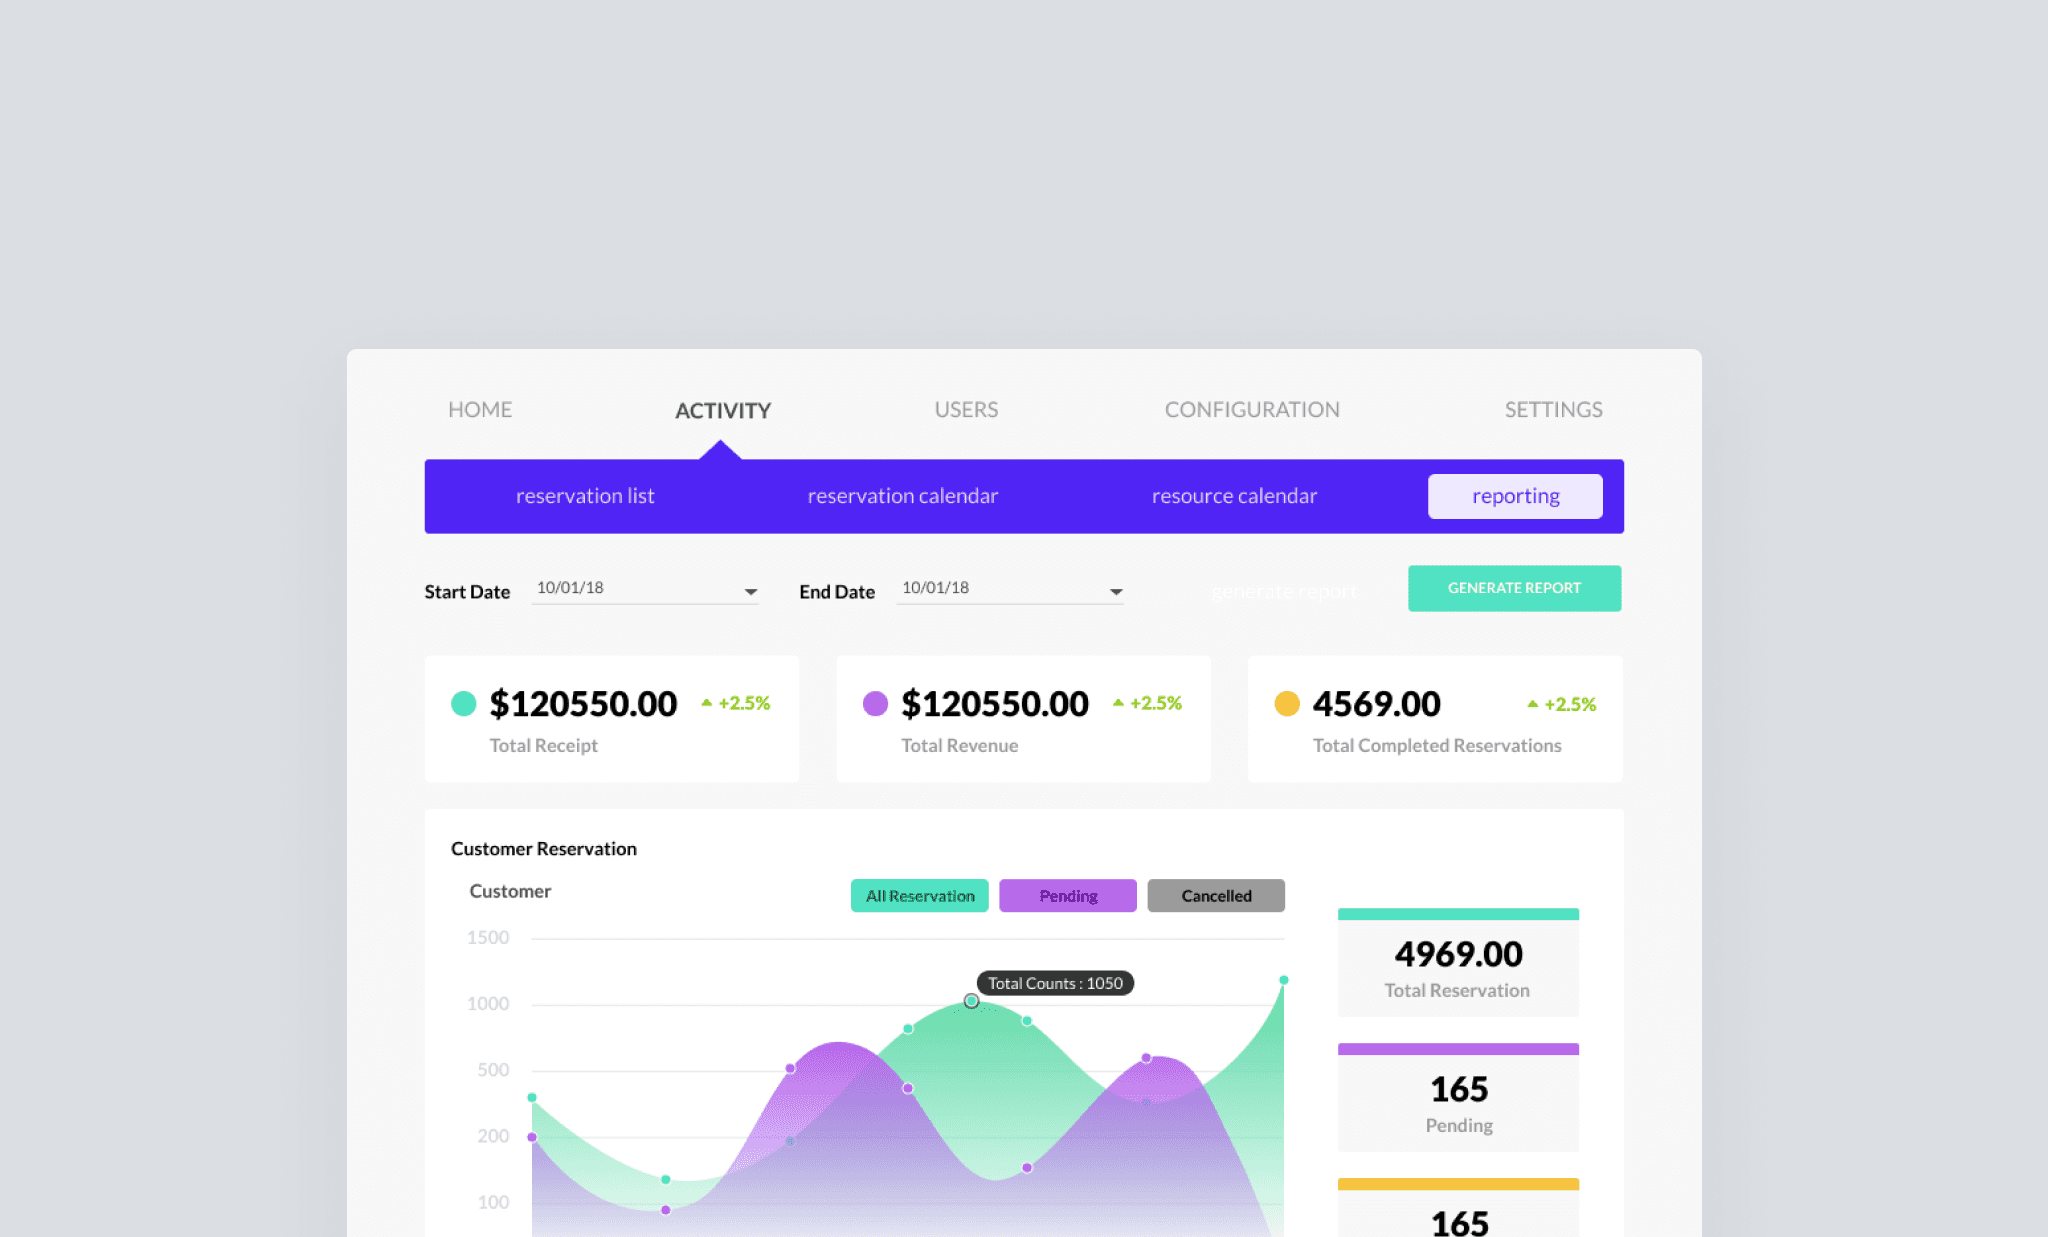Click highlighted chart point at 1050 counts
This screenshot has width=2048, height=1237.
coord(971,1000)
